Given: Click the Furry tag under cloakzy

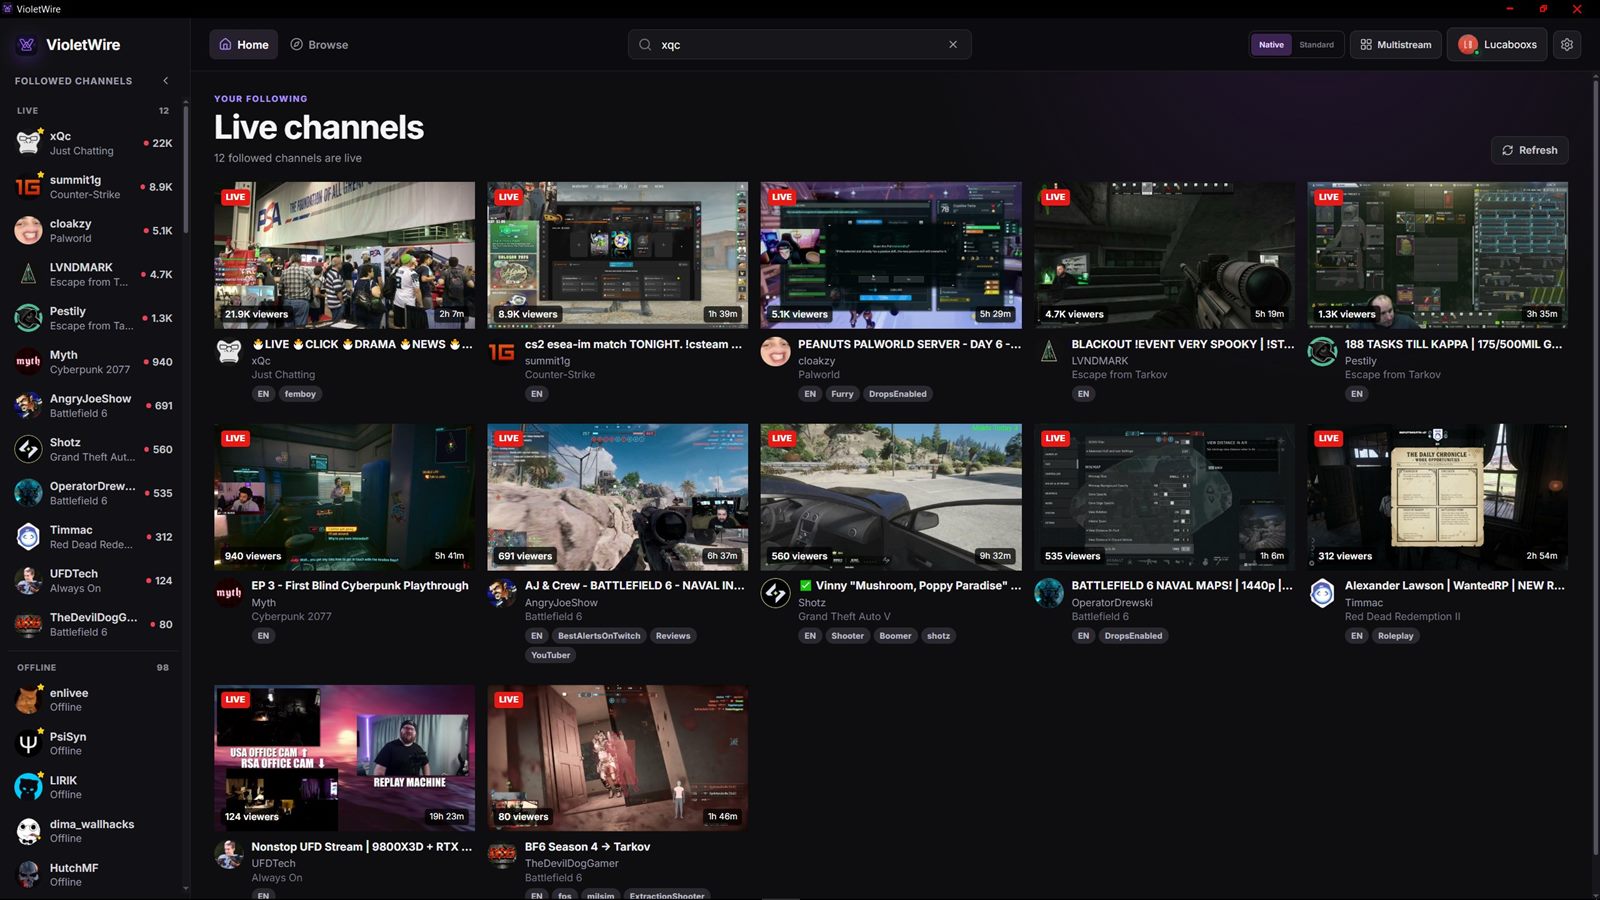Looking at the screenshot, I should [842, 394].
